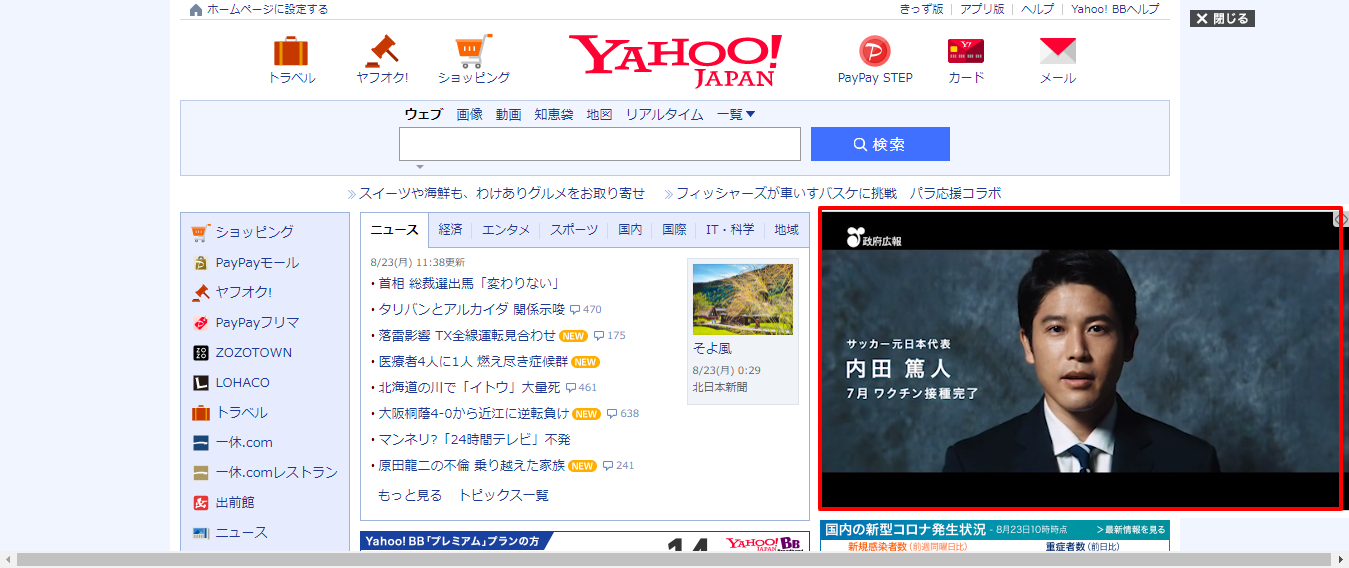Open comments on 落雷影響 TX story
1349x568 pixels.
point(610,336)
